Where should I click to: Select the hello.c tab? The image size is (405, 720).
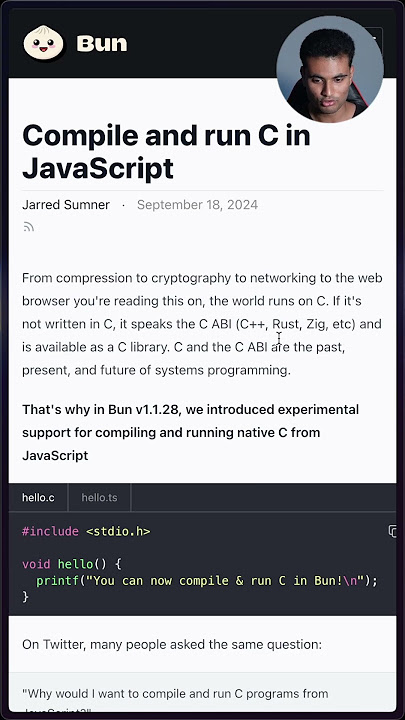(x=38, y=498)
